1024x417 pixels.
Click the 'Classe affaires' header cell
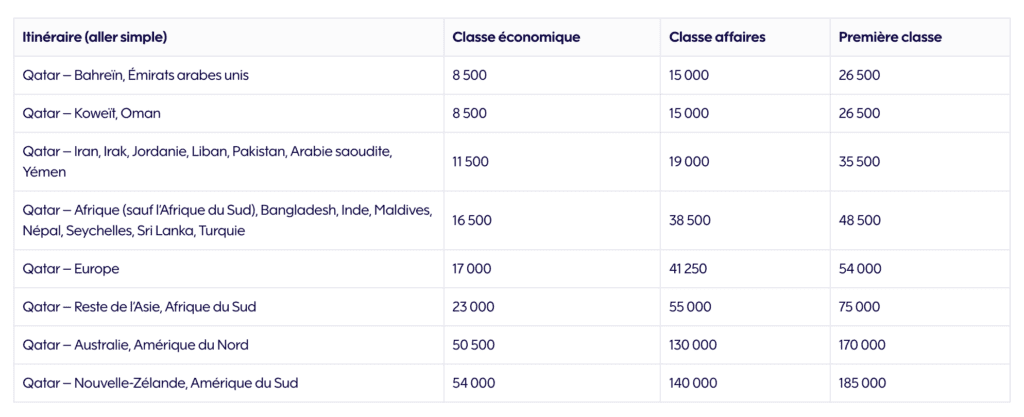click(x=720, y=37)
